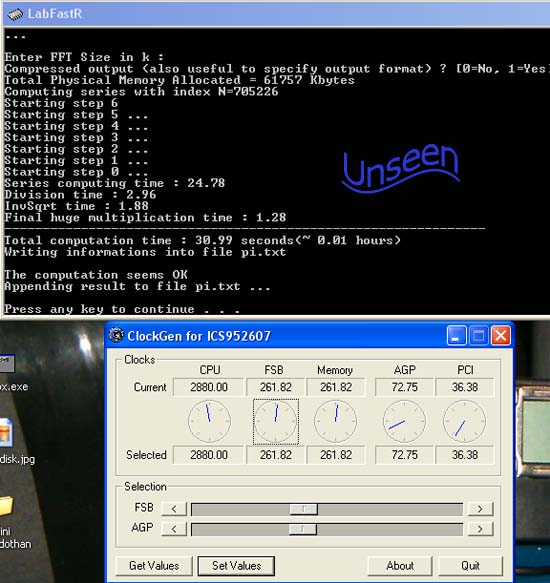
Task: Open the About dialog in ClockGen
Action: [400, 566]
